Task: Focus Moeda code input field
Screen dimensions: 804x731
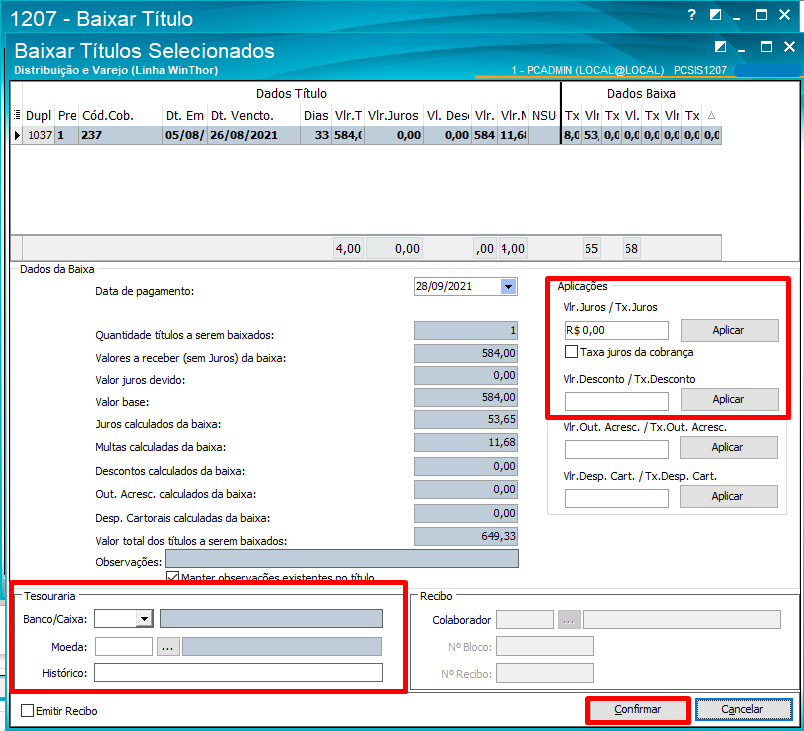Action: point(124,646)
